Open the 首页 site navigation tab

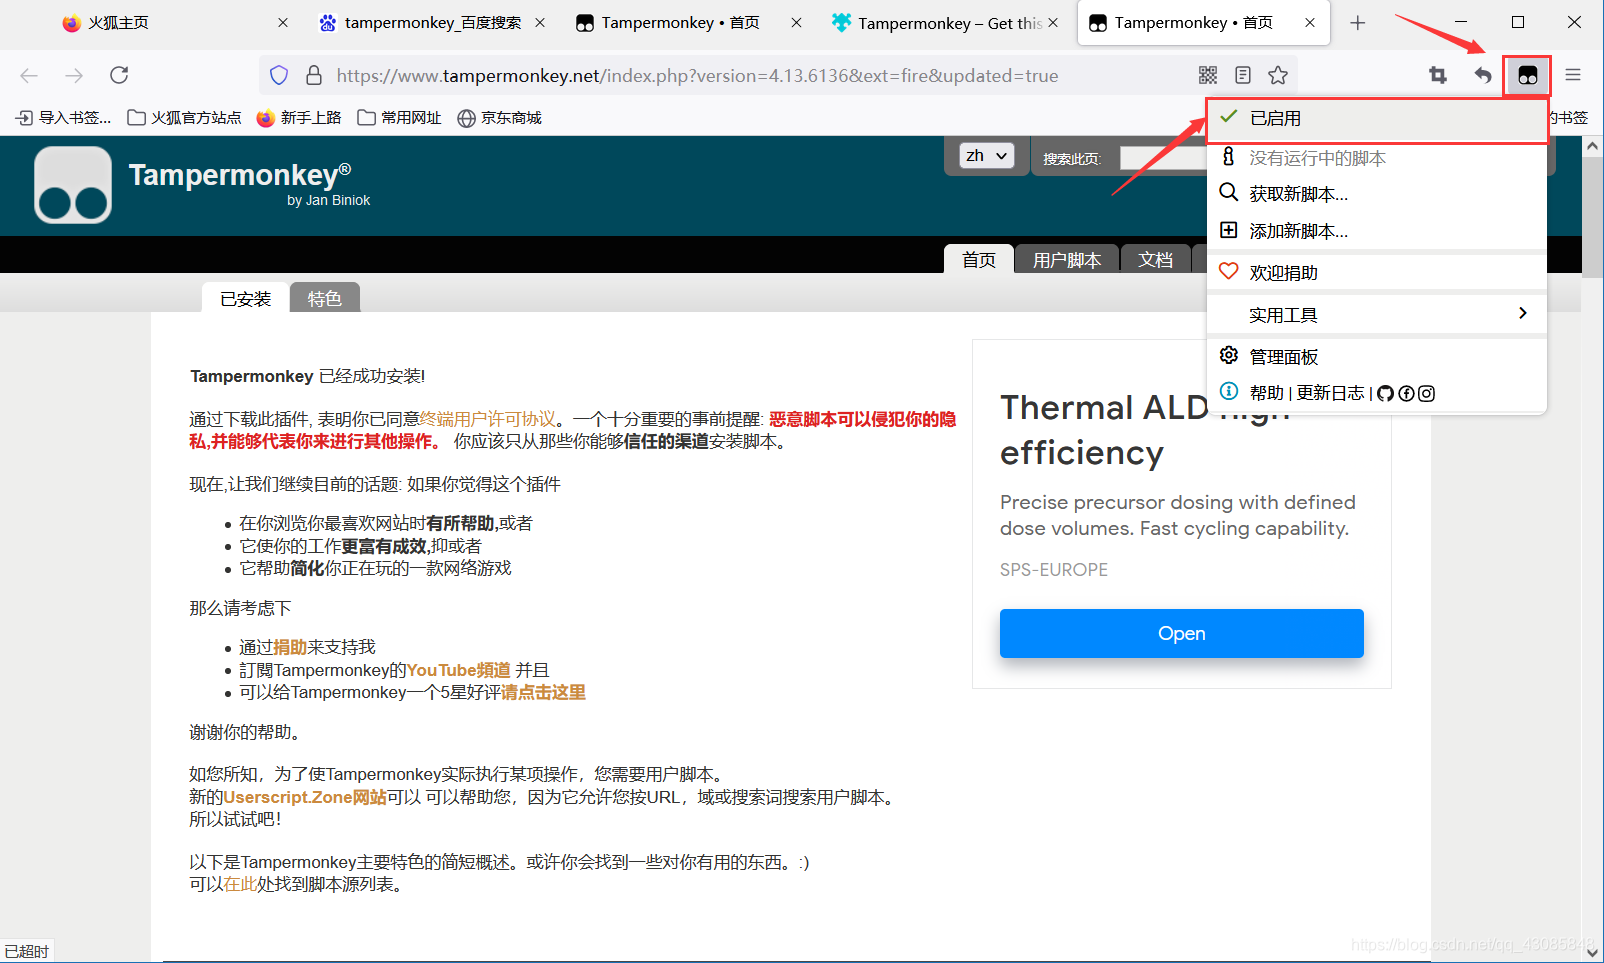tap(979, 259)
